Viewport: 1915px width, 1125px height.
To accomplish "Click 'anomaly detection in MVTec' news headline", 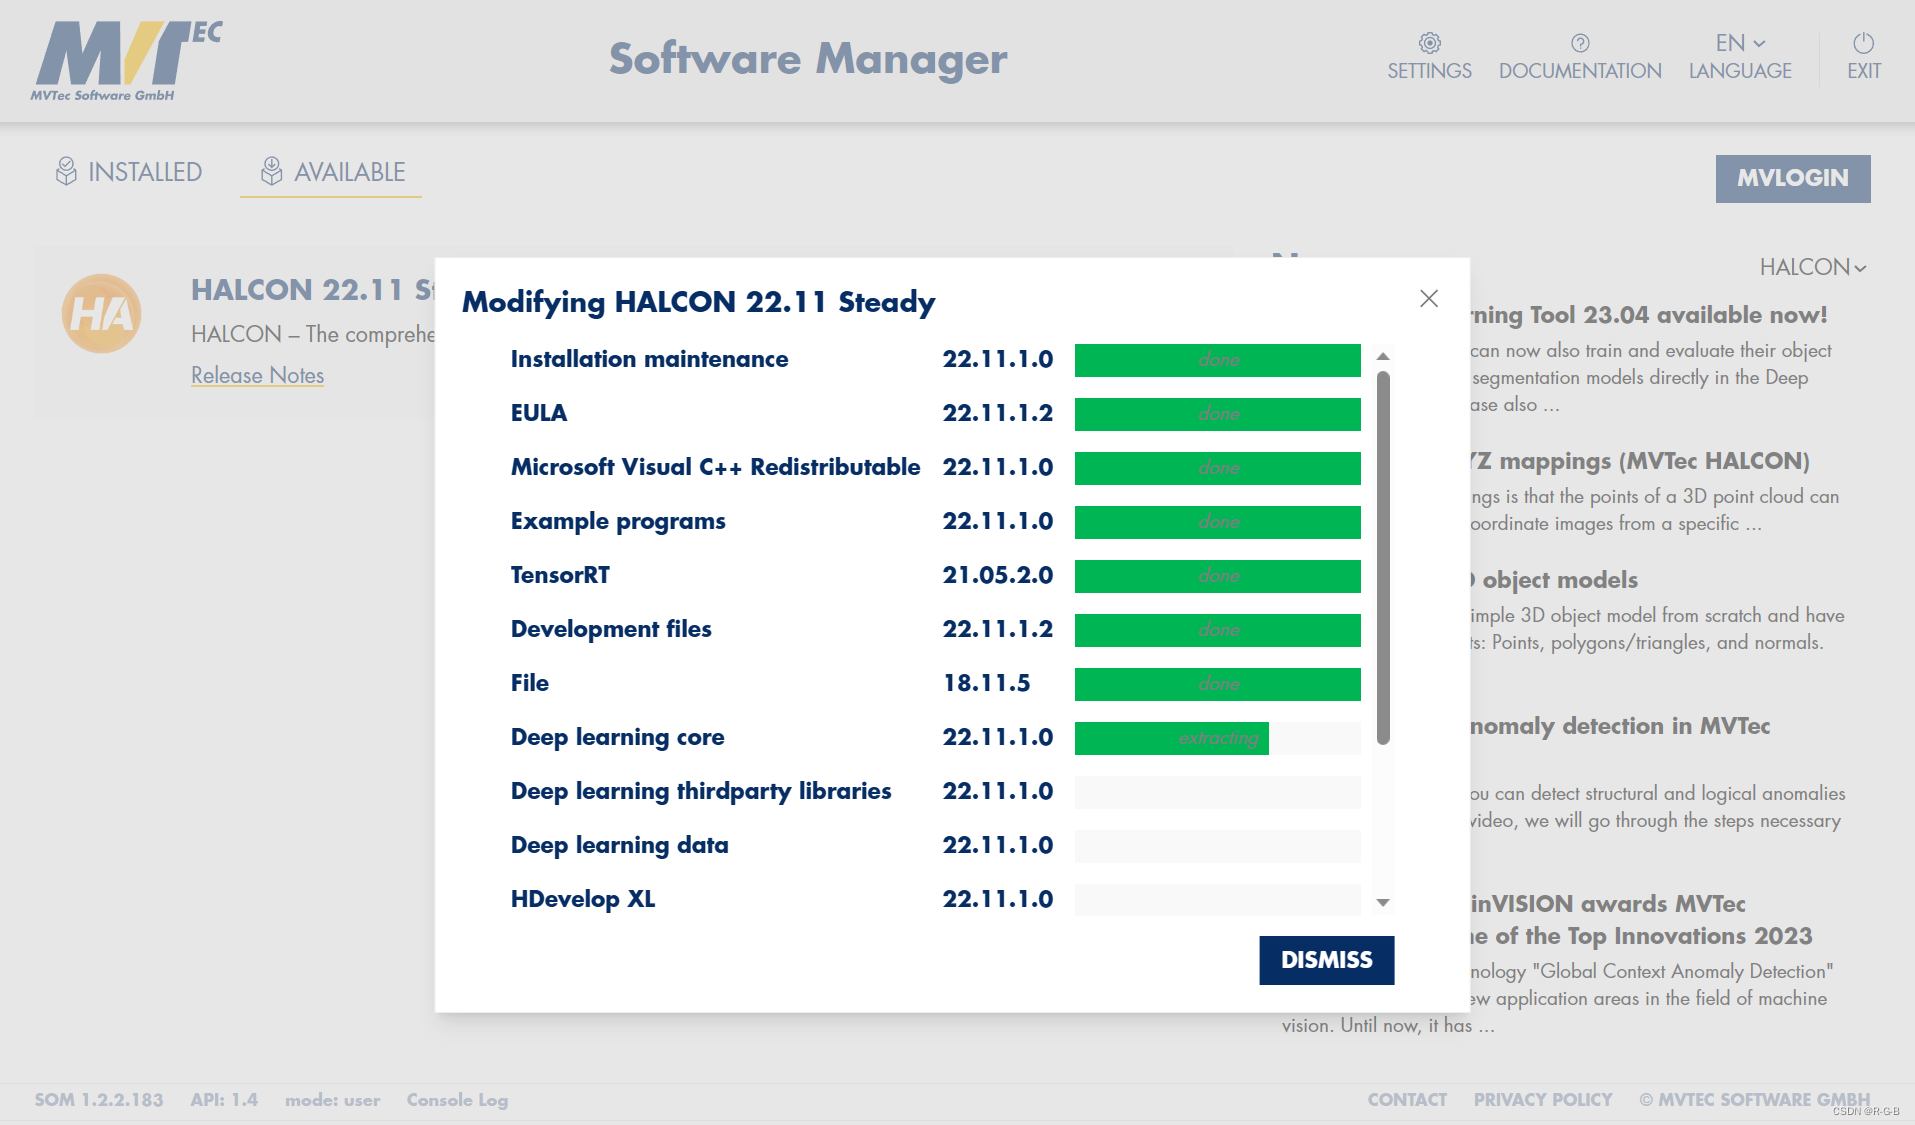I will (1620, 726).
